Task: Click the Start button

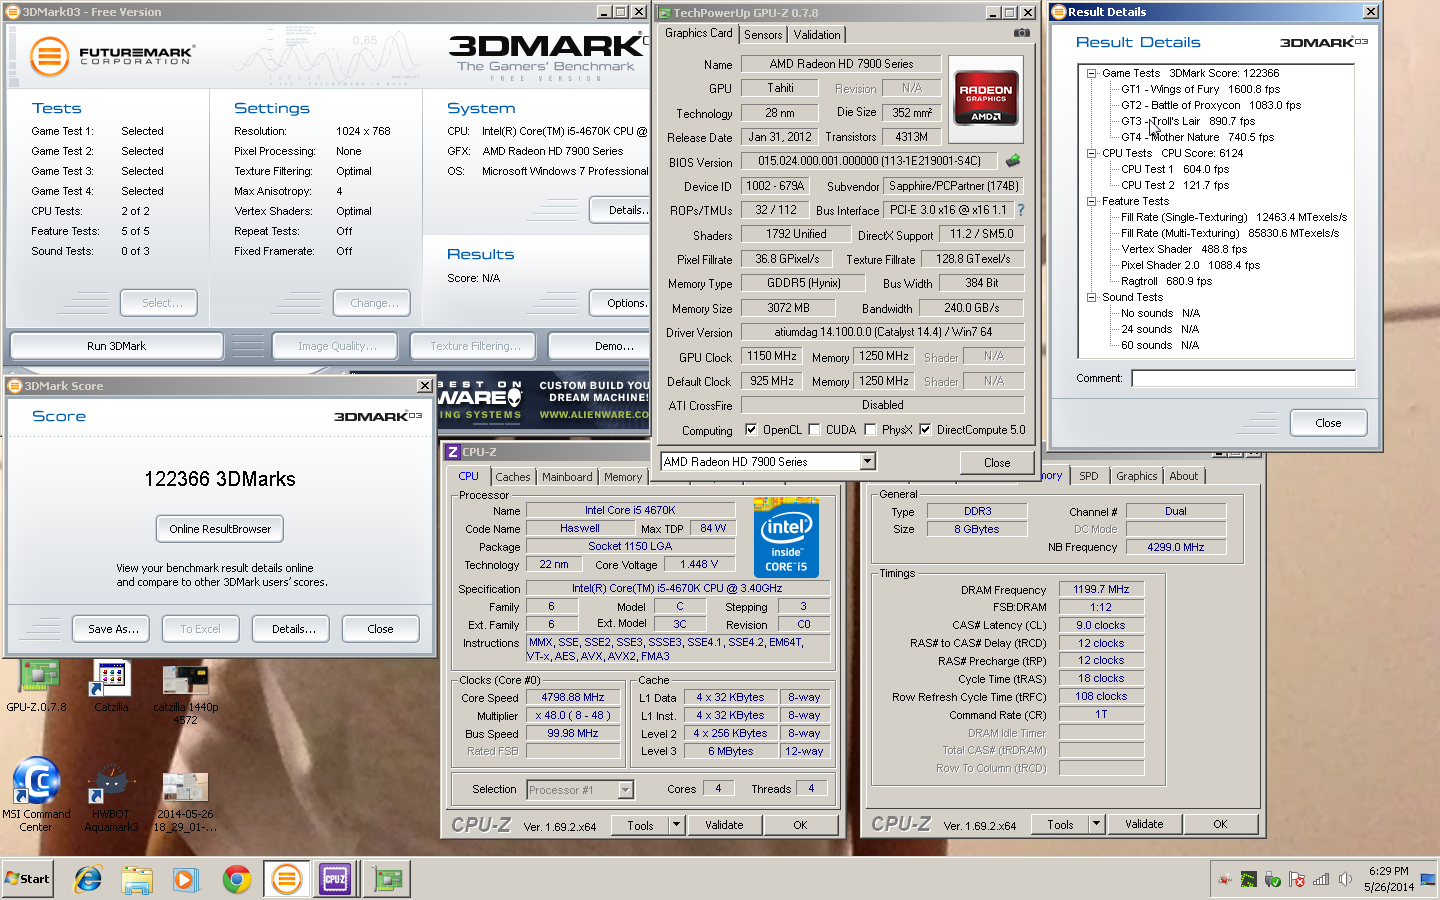Action: (28, 879)
